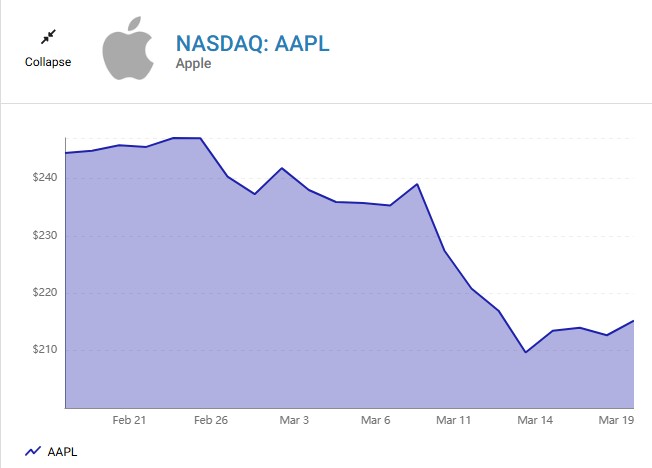Click the $240 price axis label
The height and width of the screenshot is (468, 652).
click(x=46, y=178)
